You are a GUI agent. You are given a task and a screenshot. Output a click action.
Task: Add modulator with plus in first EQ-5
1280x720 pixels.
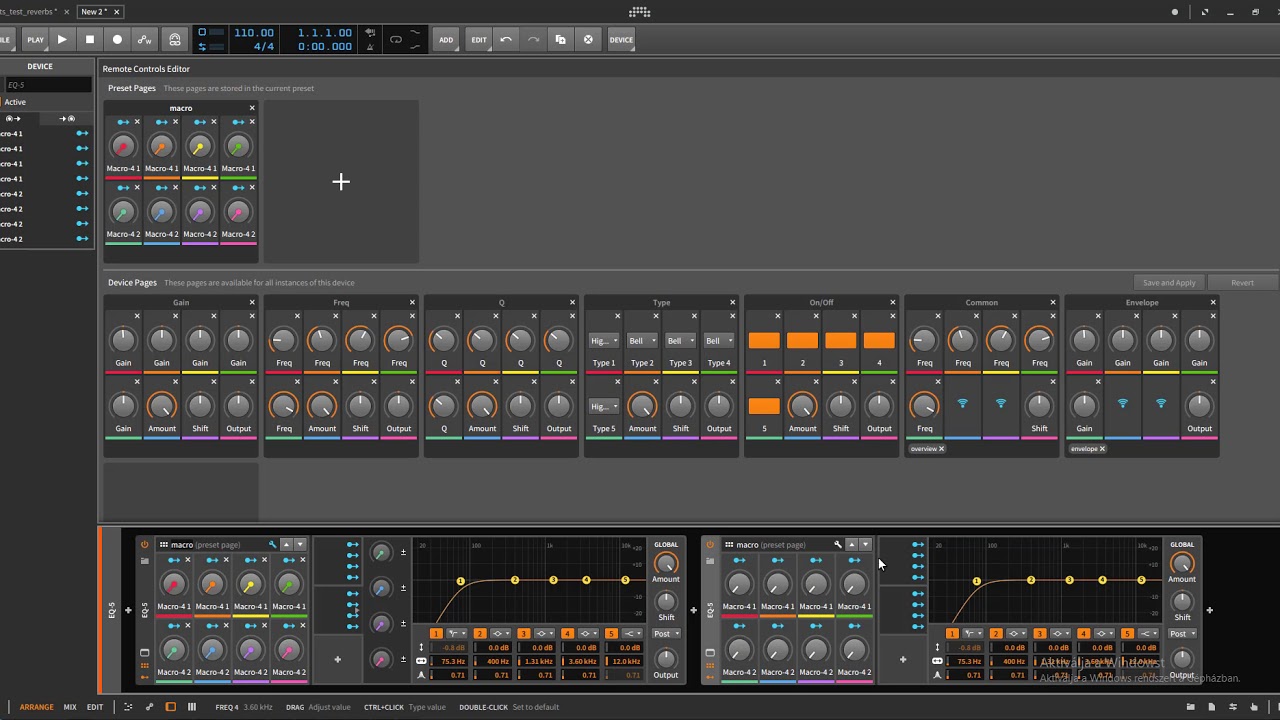[337, 659]
